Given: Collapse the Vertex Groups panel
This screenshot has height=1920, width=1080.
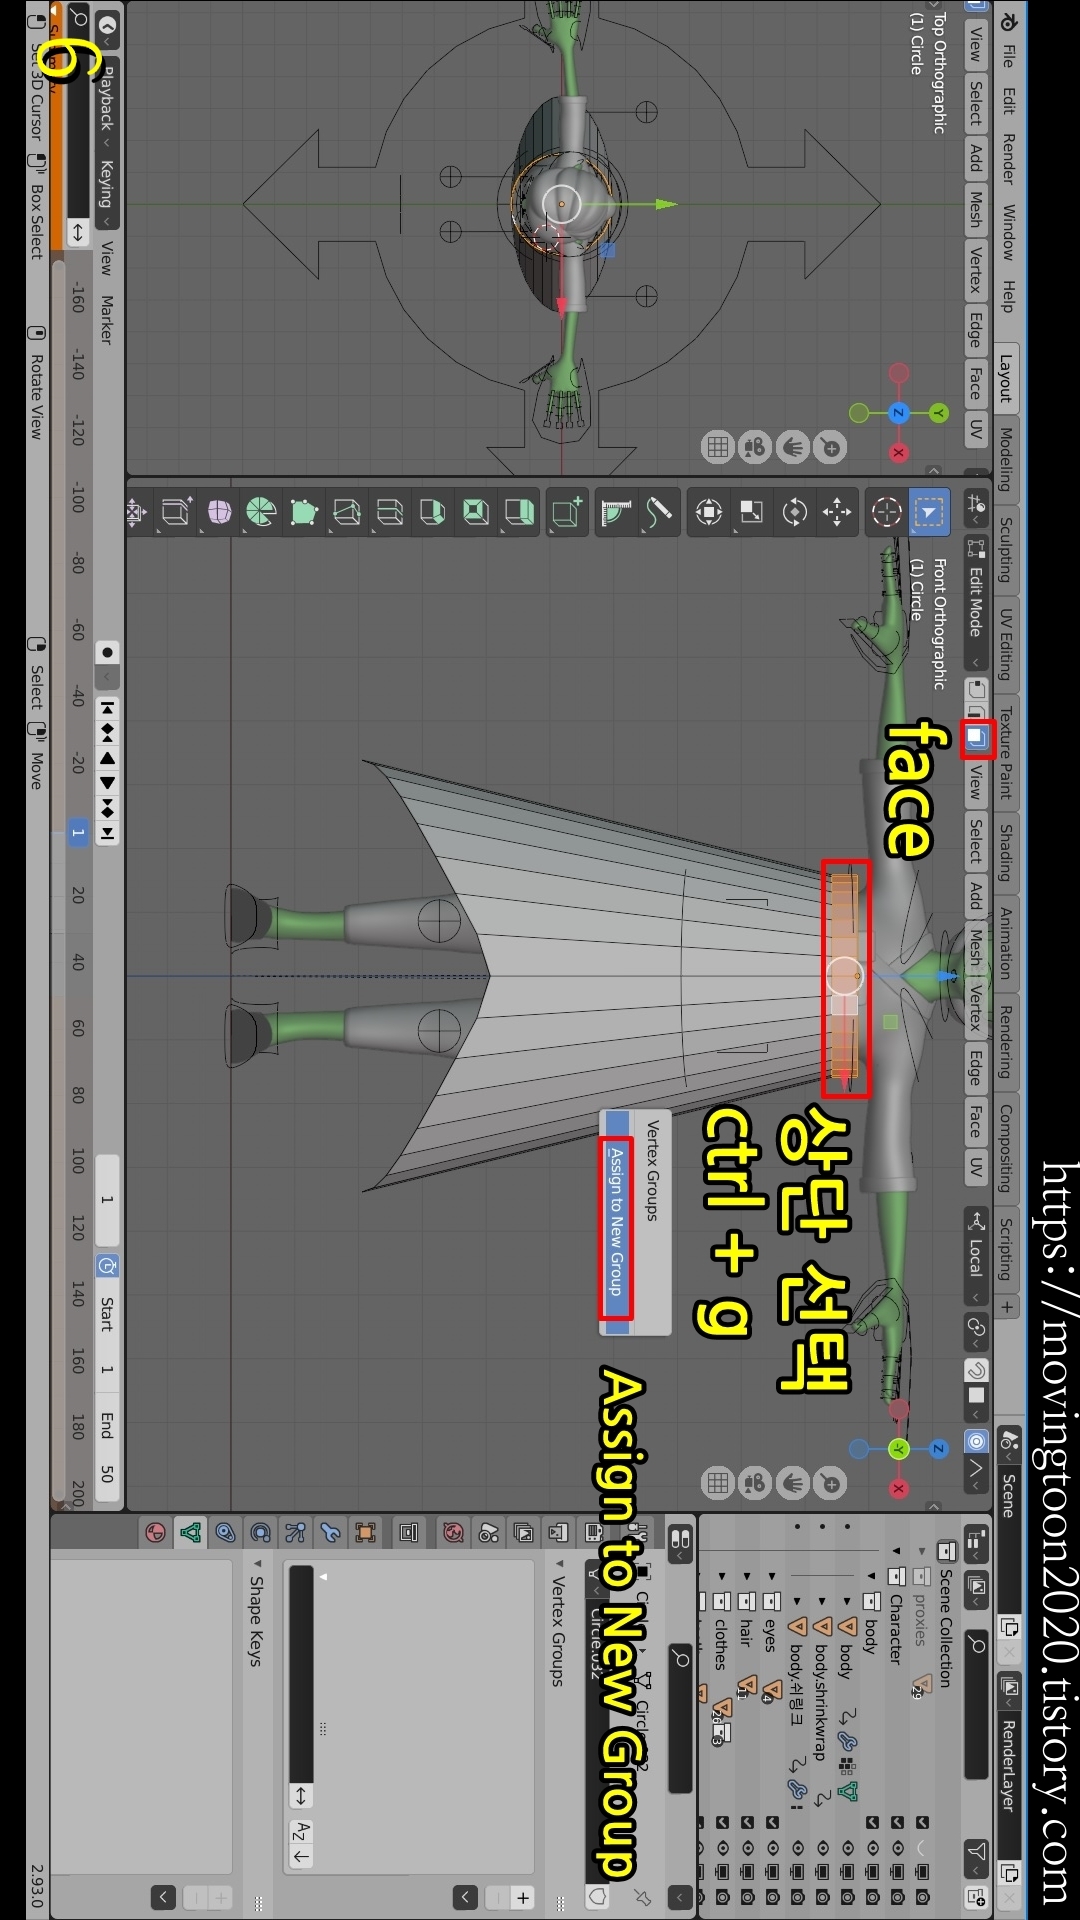Looking at the screenshot, I should (559, 1563).
